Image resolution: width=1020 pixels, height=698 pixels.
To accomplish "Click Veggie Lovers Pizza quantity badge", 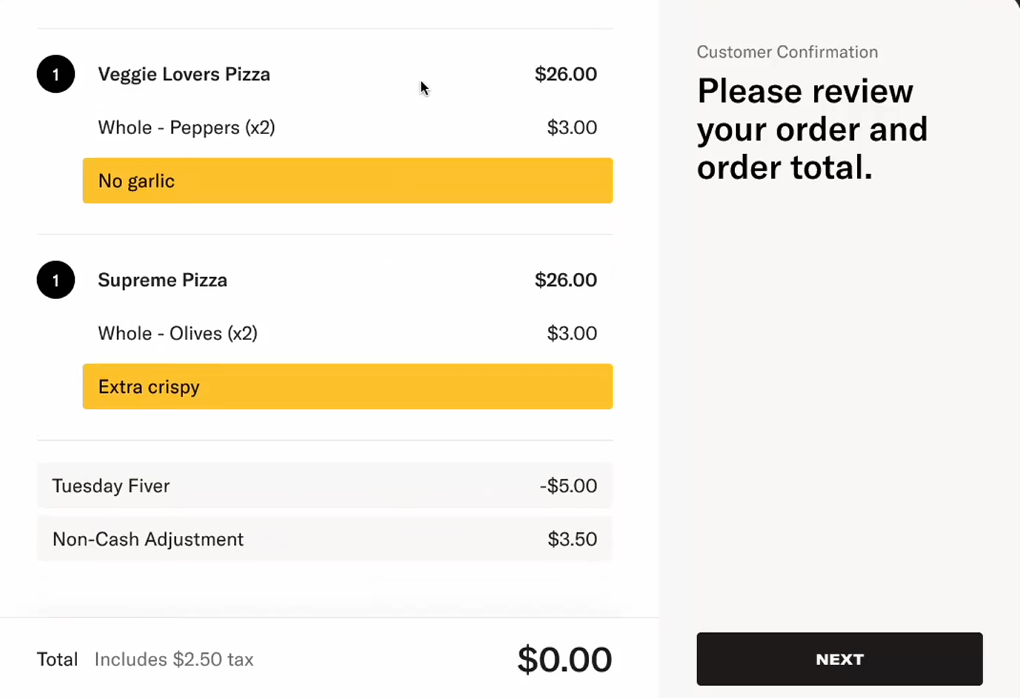I will coord(56,74).
